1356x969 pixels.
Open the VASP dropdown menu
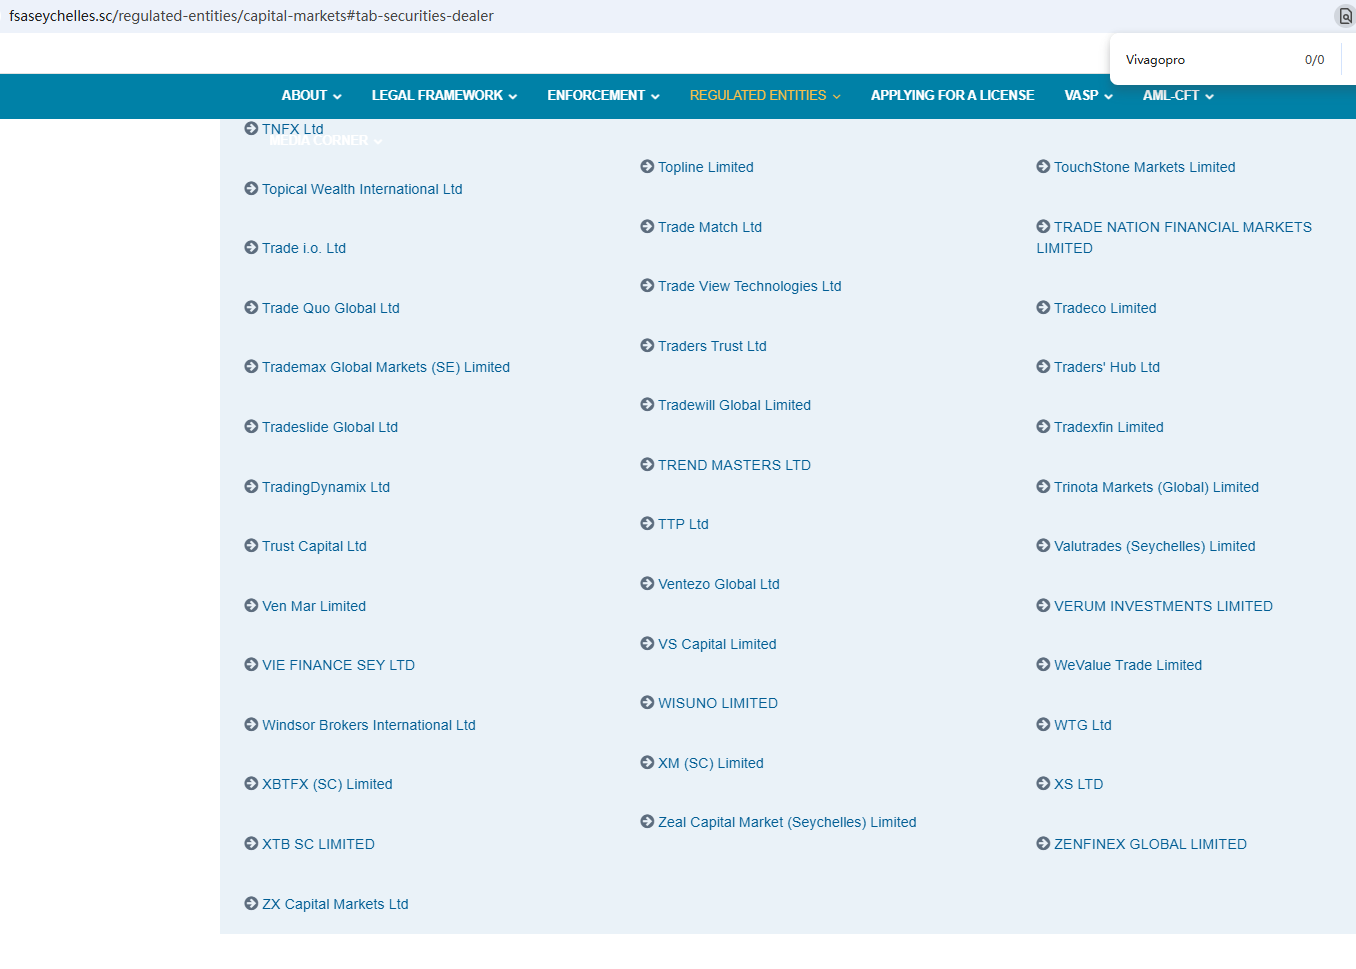[x=1088, y=96]
